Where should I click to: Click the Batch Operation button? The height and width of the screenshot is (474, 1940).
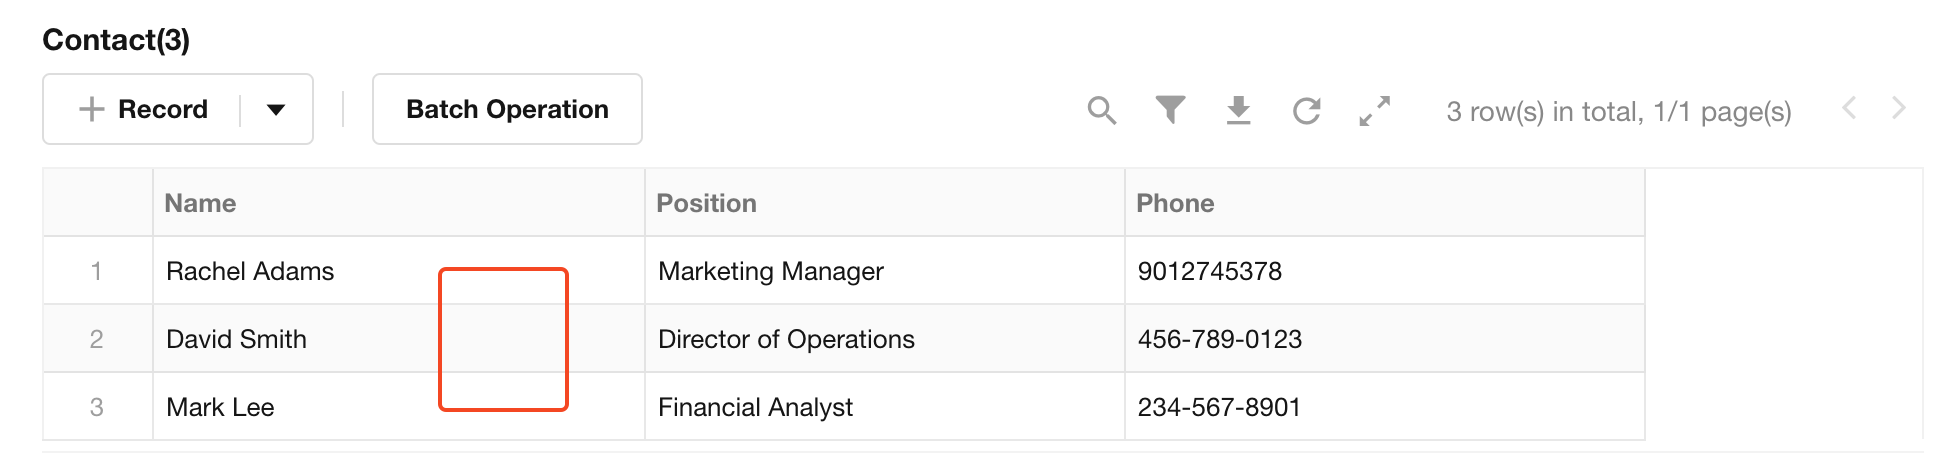[507, 109]
